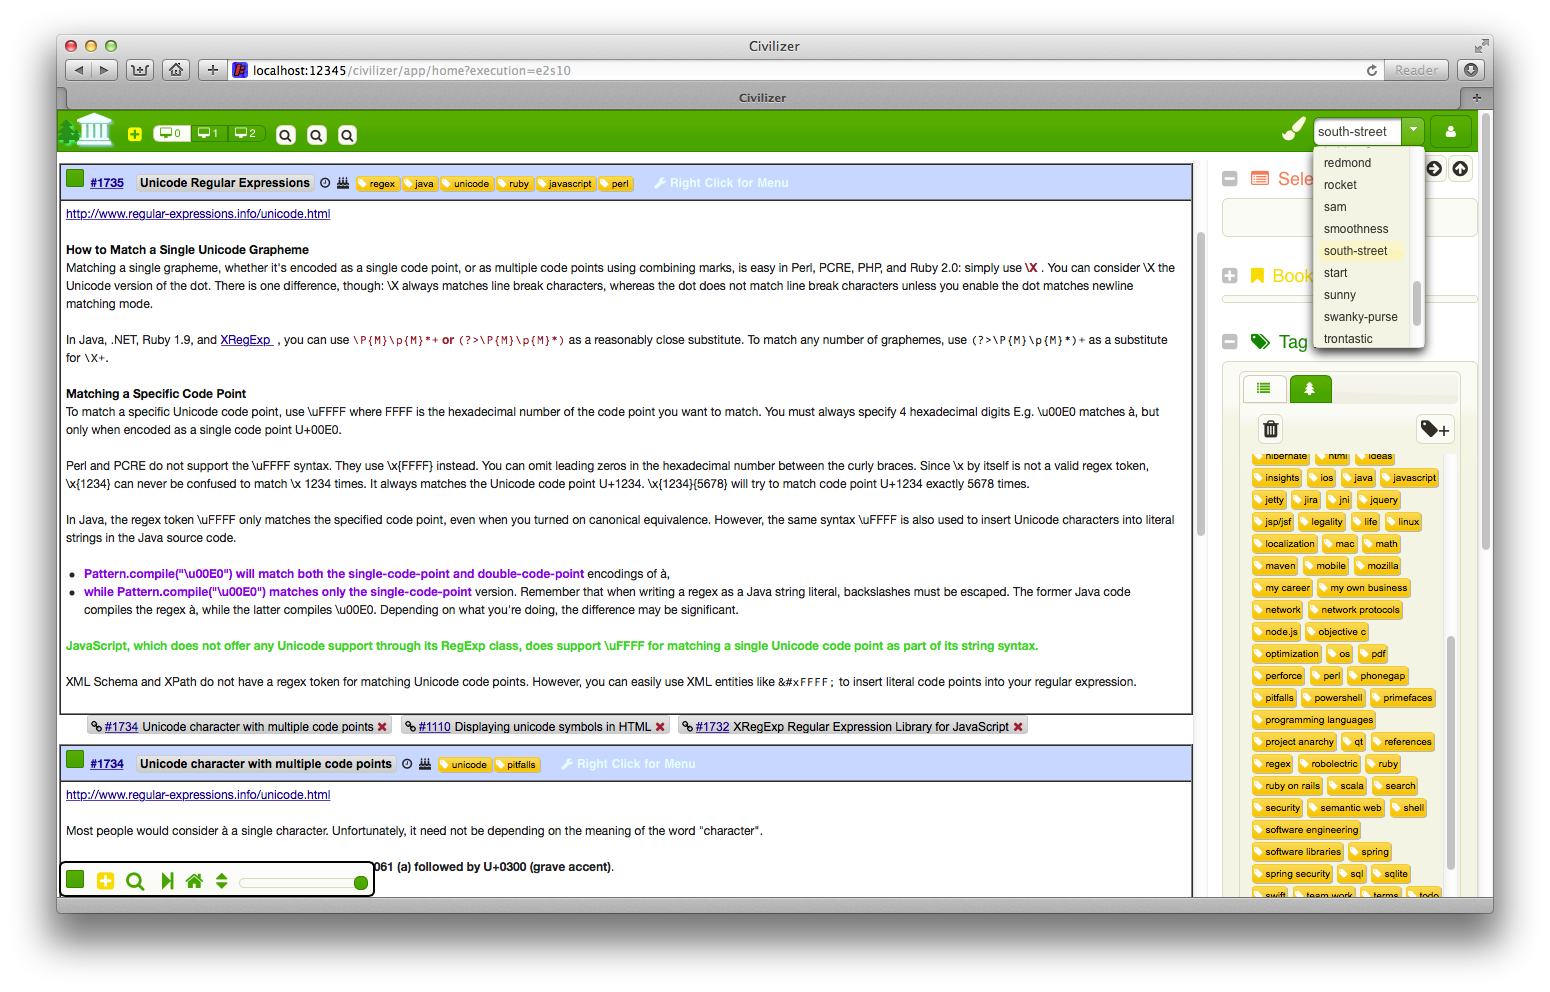Open the magic wand theme styler icon
Viewport: 1550px width, 992px height.
point(1292,129)
